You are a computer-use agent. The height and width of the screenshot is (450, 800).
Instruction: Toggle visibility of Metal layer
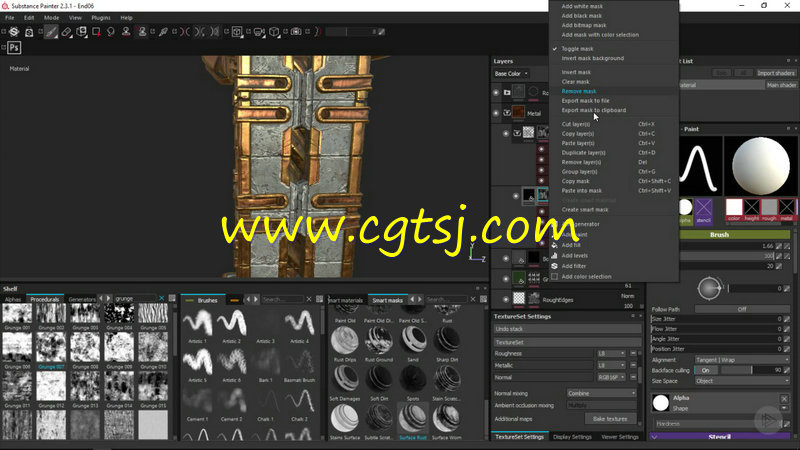(496, 113)
